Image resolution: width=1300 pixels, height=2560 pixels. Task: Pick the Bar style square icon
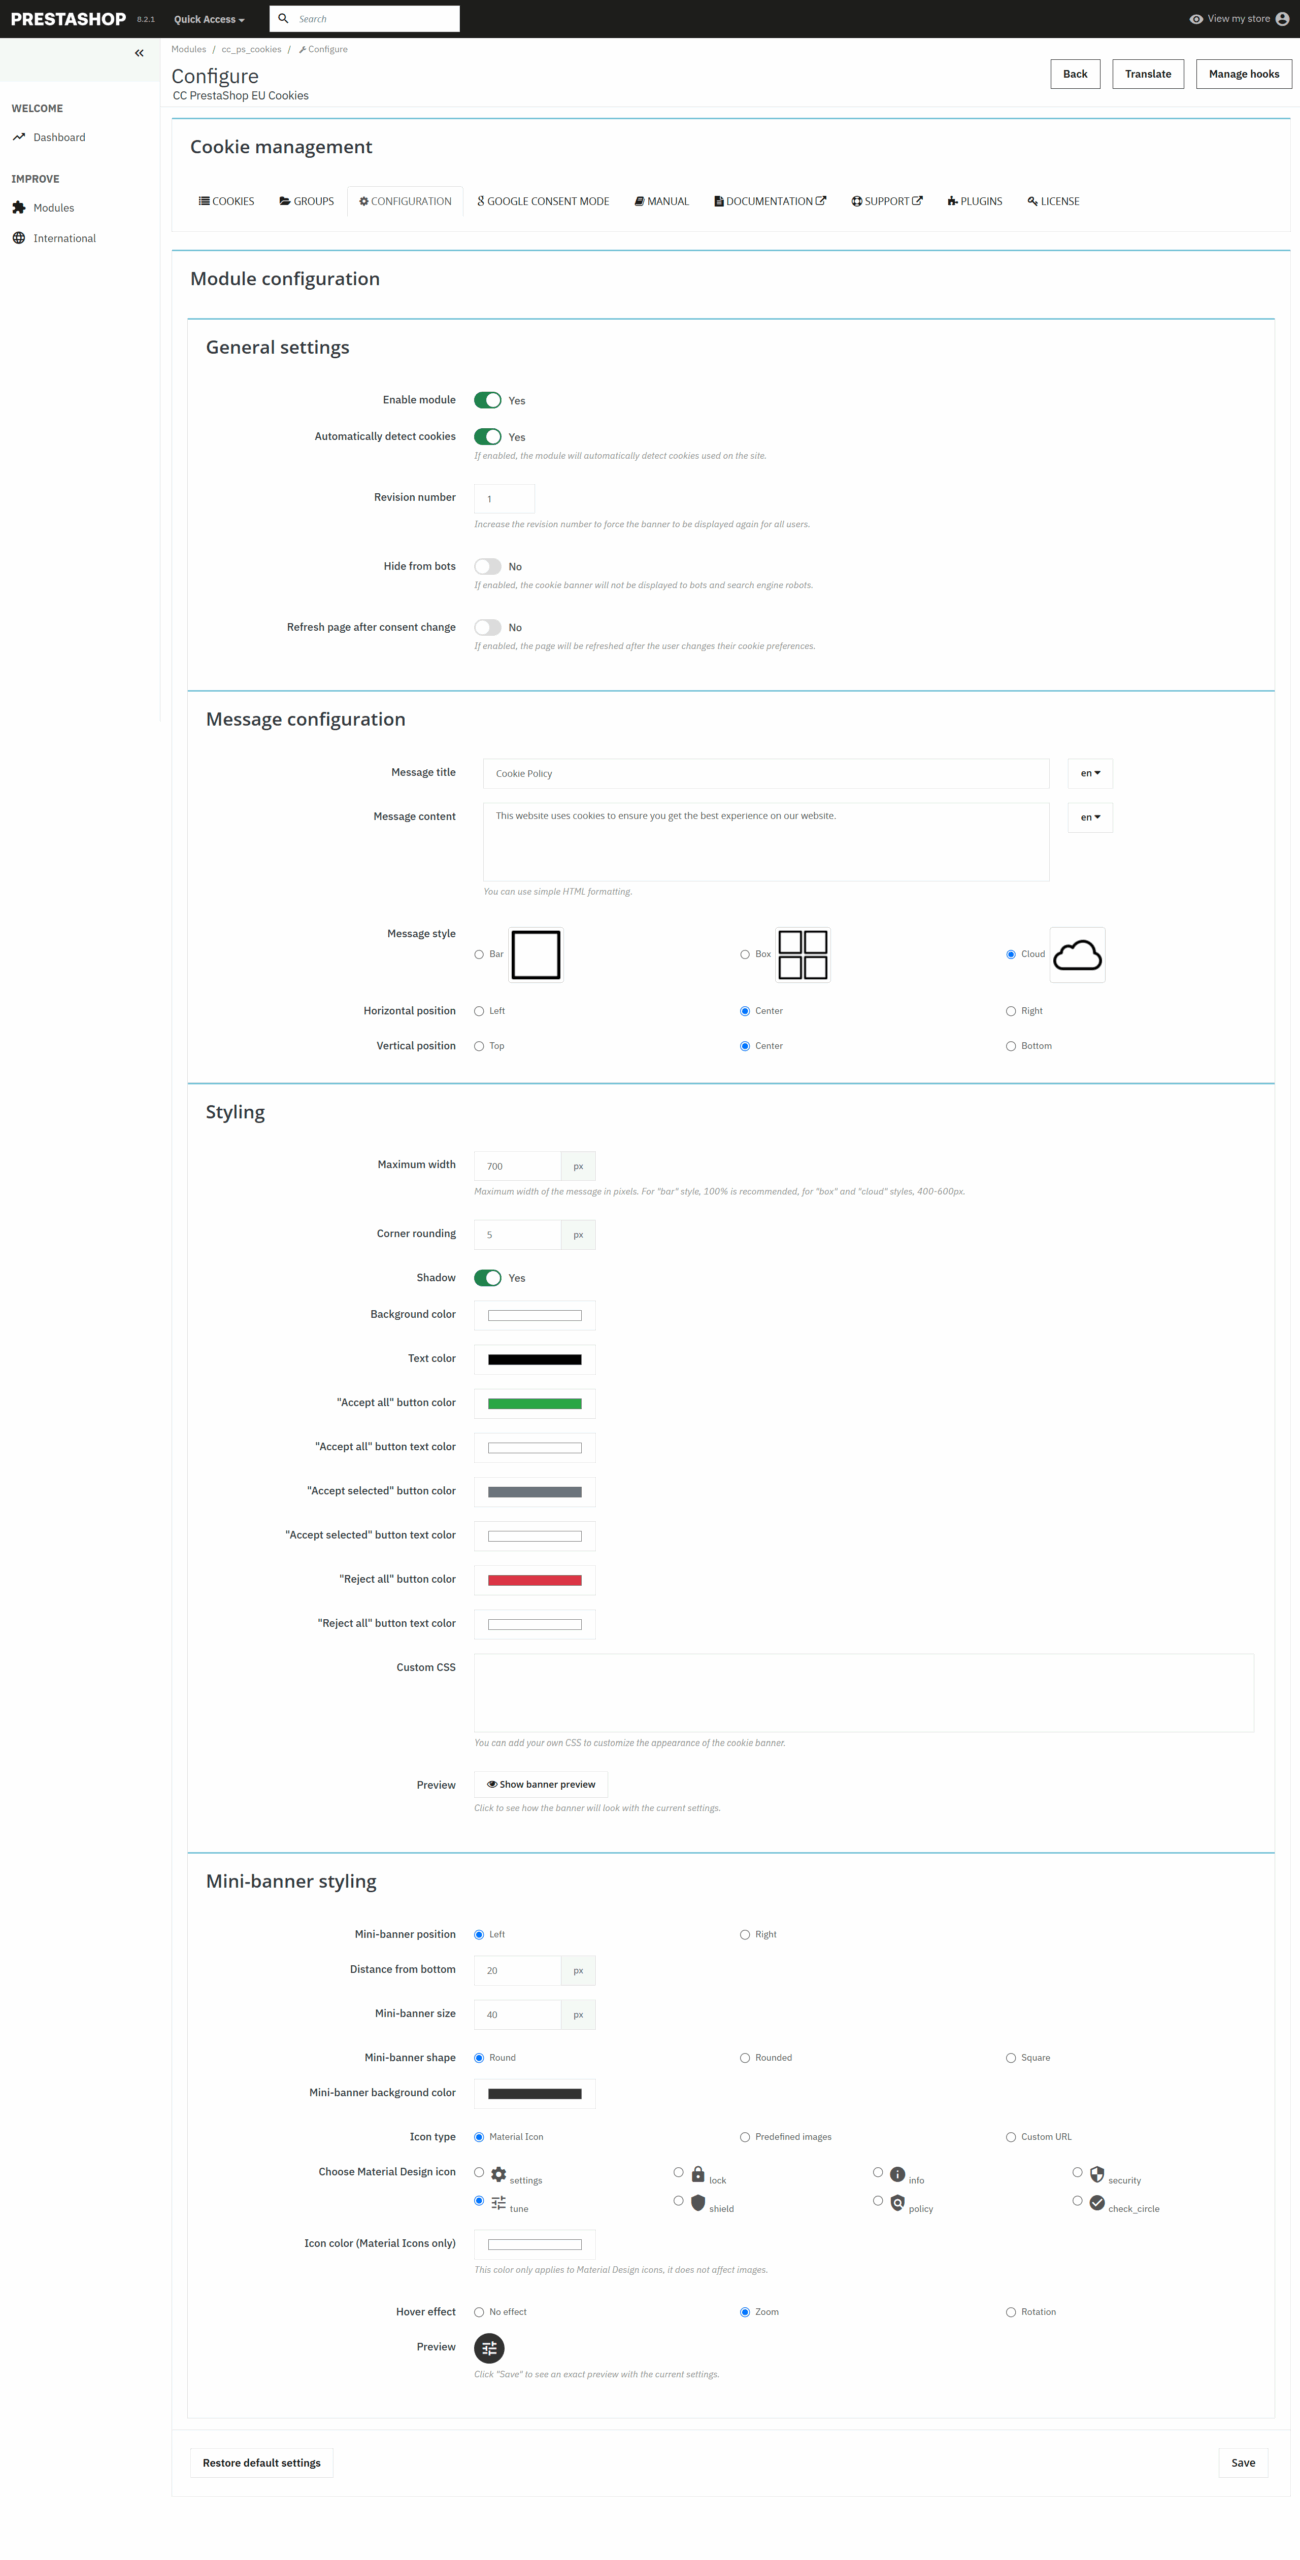tap(535, 954)
